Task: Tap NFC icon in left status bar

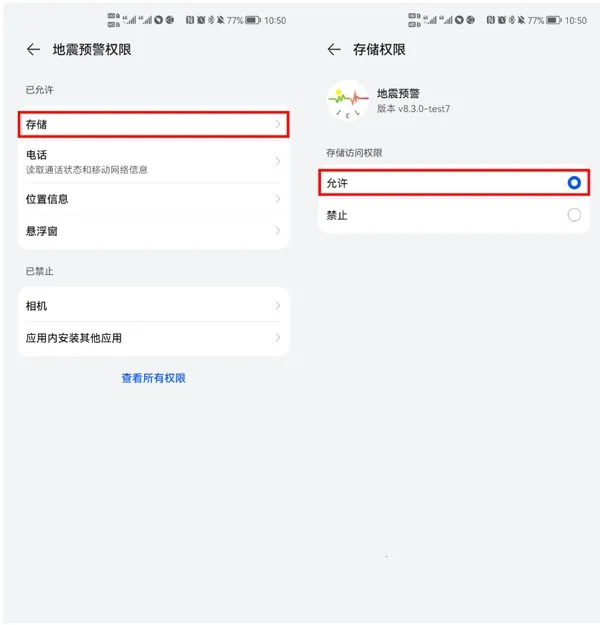Action: tap(190, 20)
